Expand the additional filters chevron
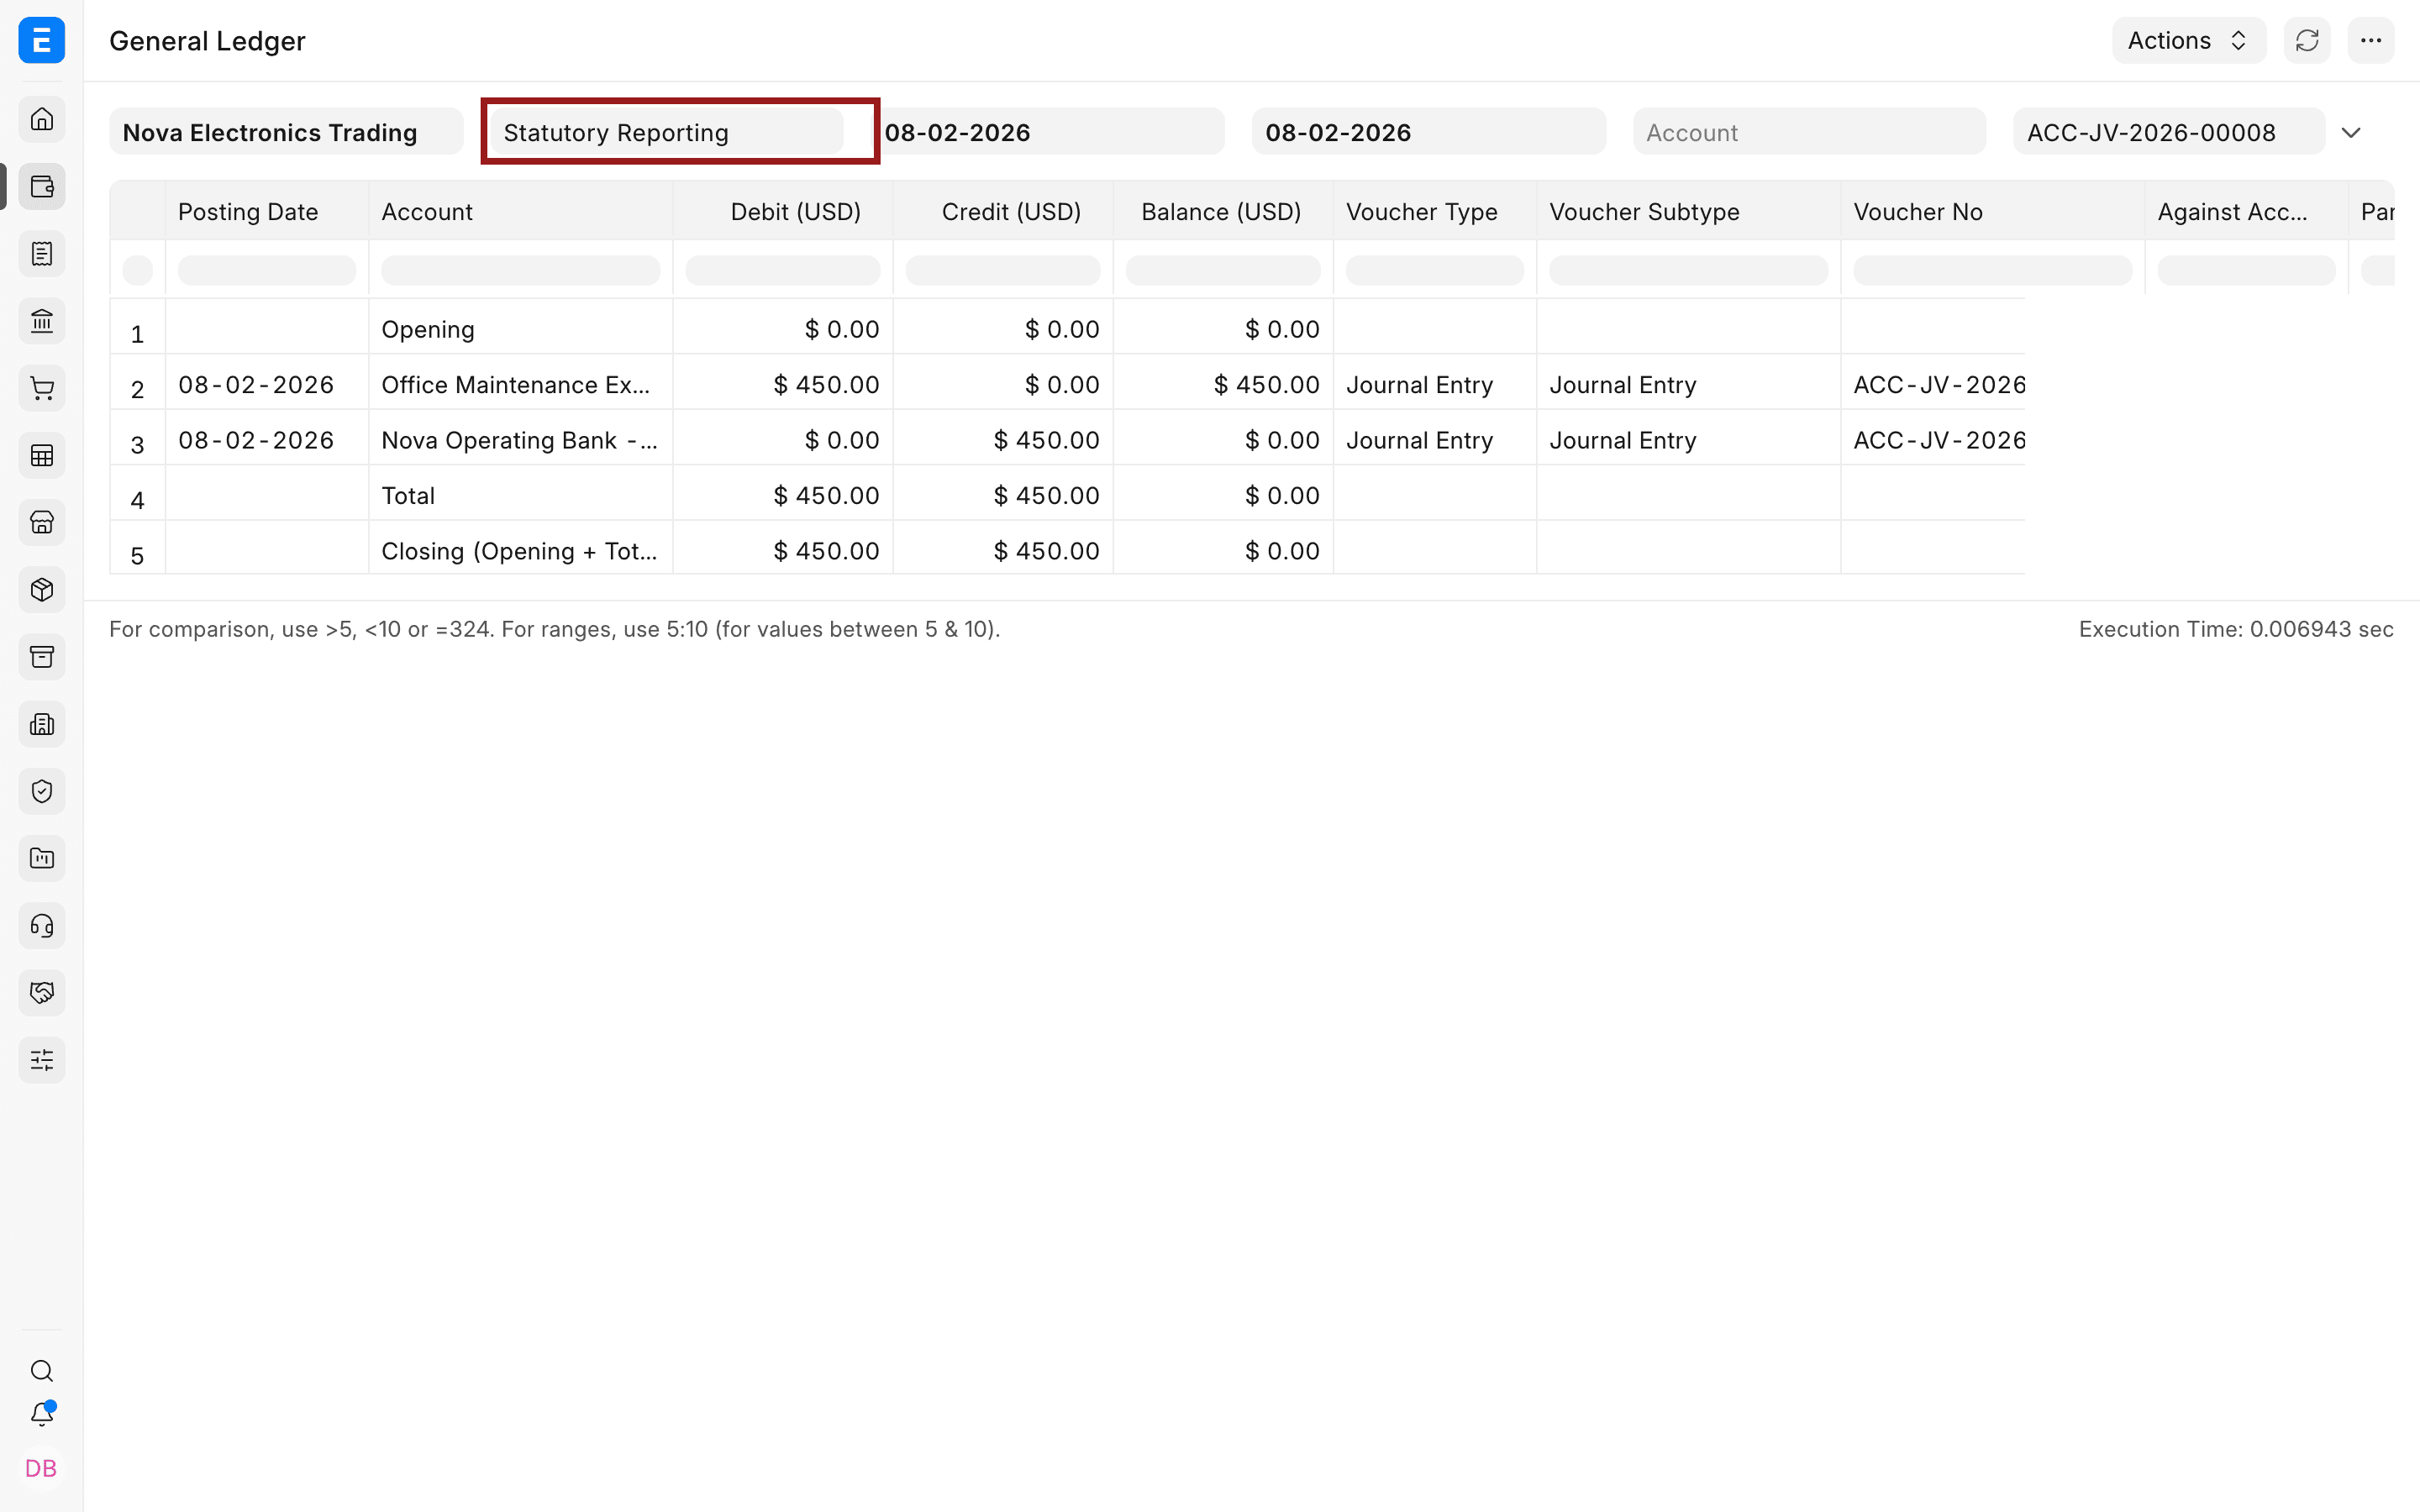Viewport: 2420px width, 1512px height. 2351,132
